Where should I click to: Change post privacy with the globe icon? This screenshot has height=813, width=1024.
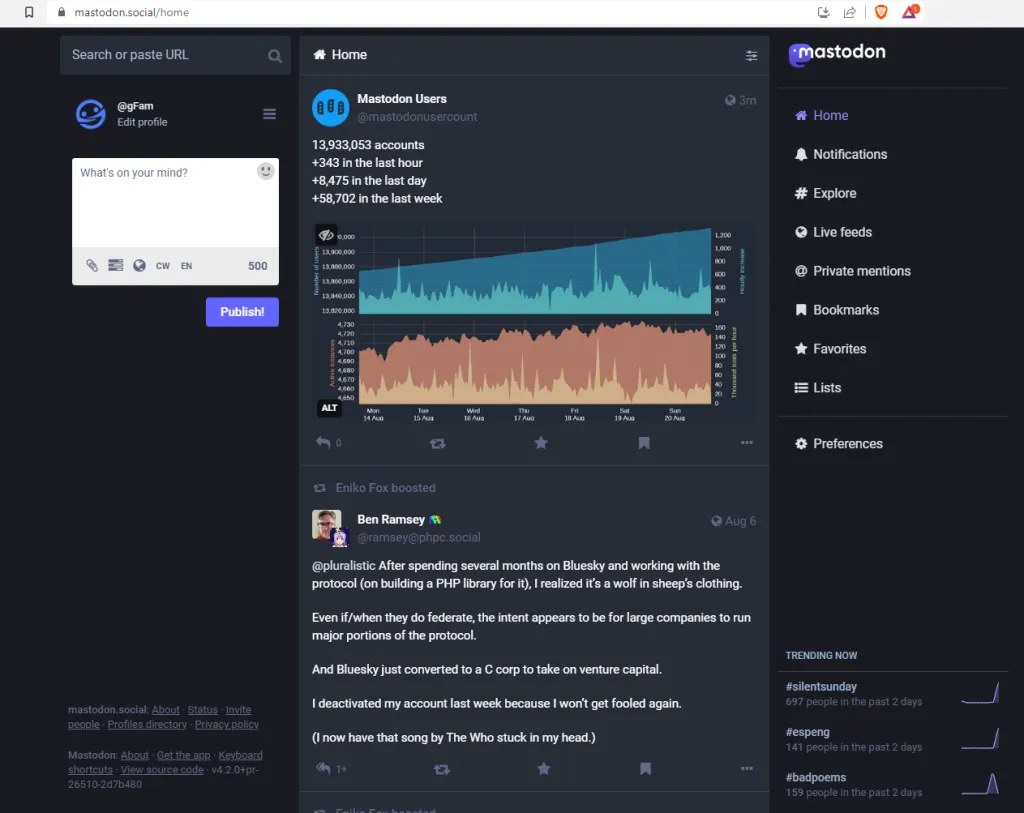tap(139, 265)
